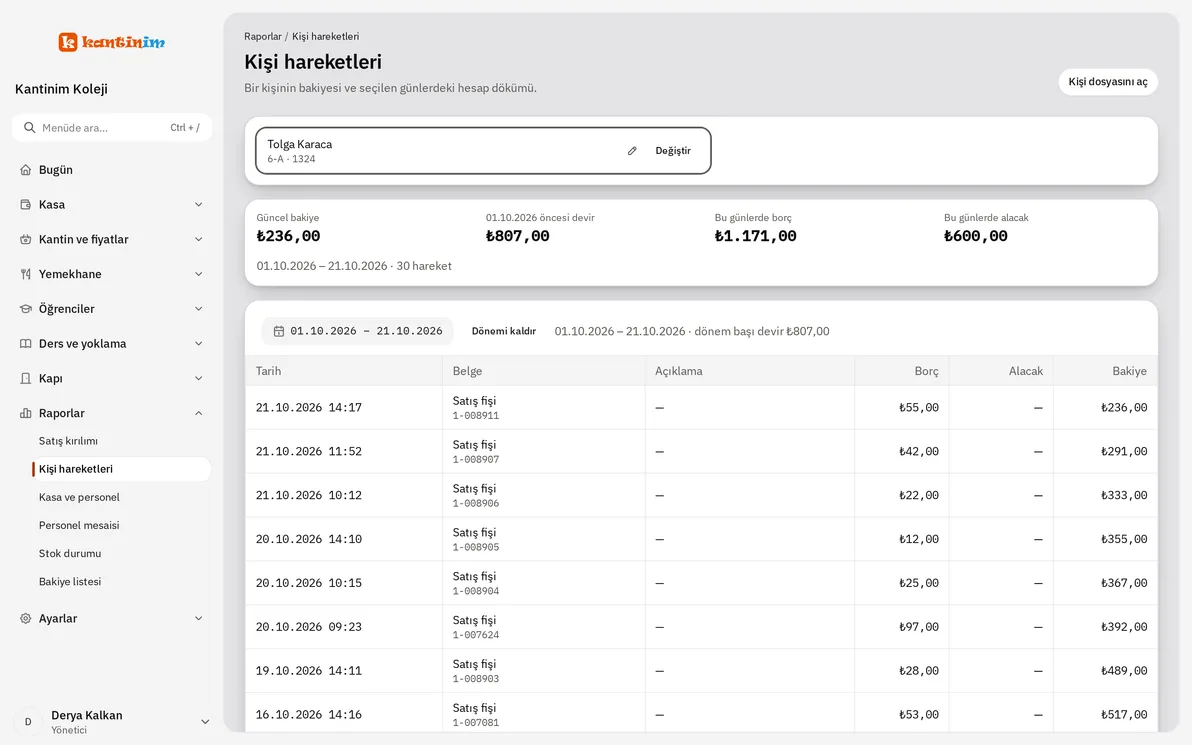1192x745 pixels.
Task: Focus the Menüde ara search field
Action: [112, 128]
